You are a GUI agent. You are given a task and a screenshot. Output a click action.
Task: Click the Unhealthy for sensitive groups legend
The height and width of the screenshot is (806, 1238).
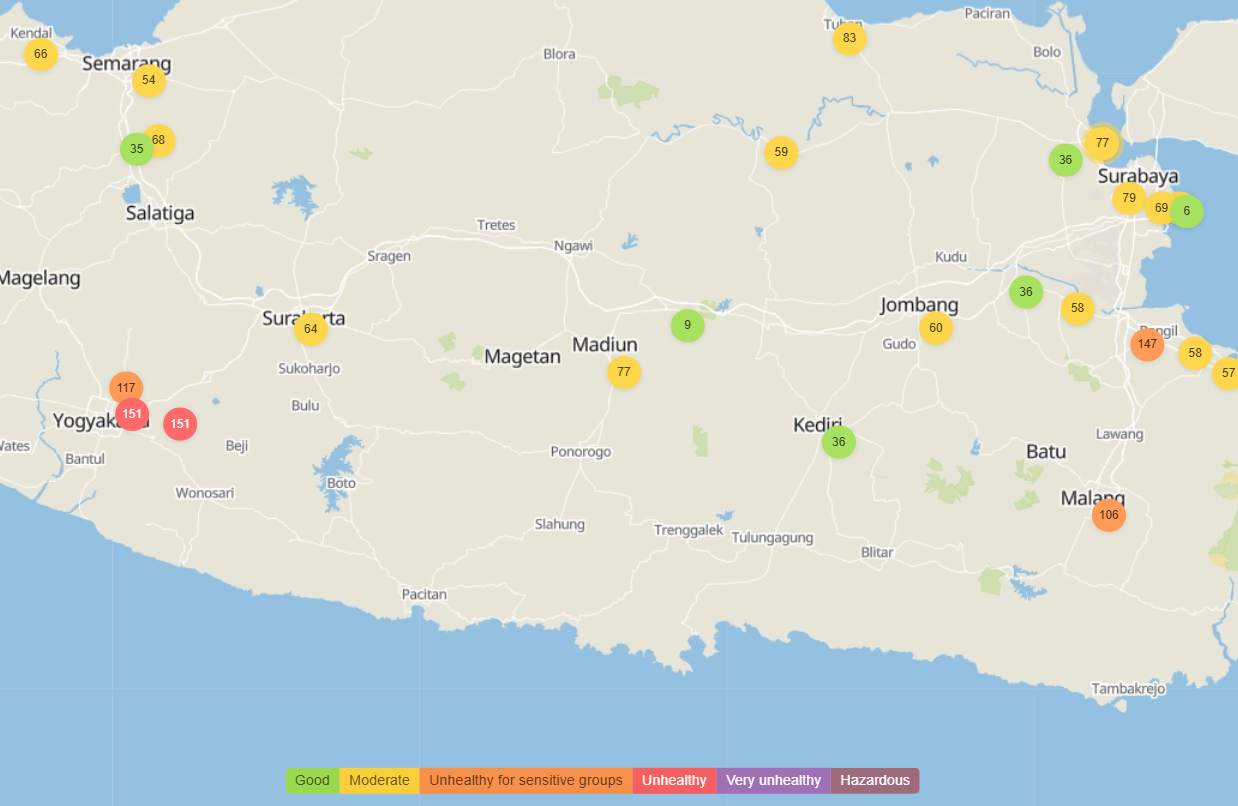525,780
